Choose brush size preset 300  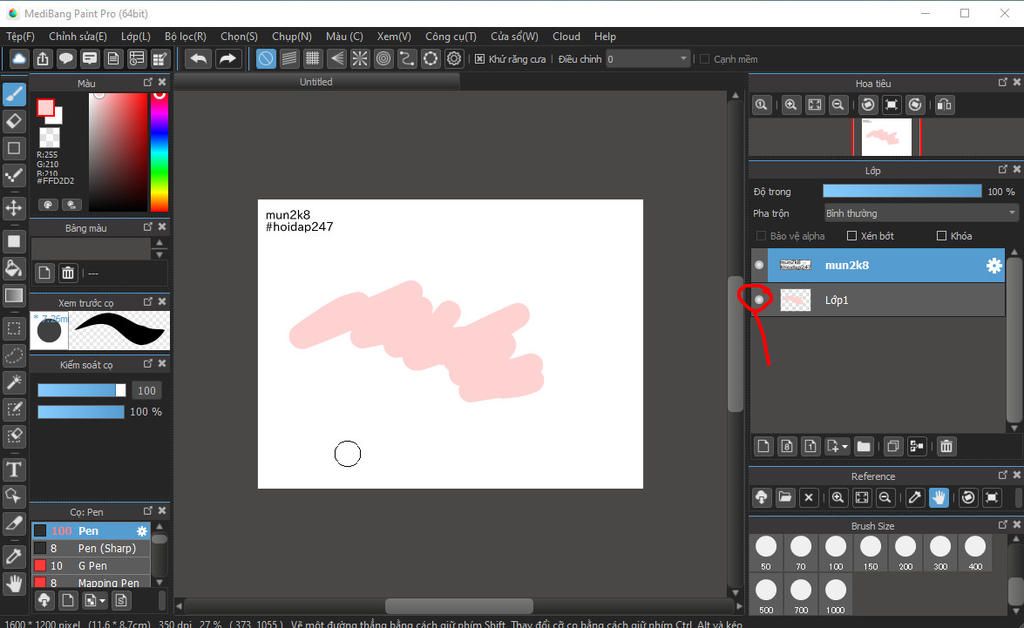pyautogui.click(x=940, y=552)
